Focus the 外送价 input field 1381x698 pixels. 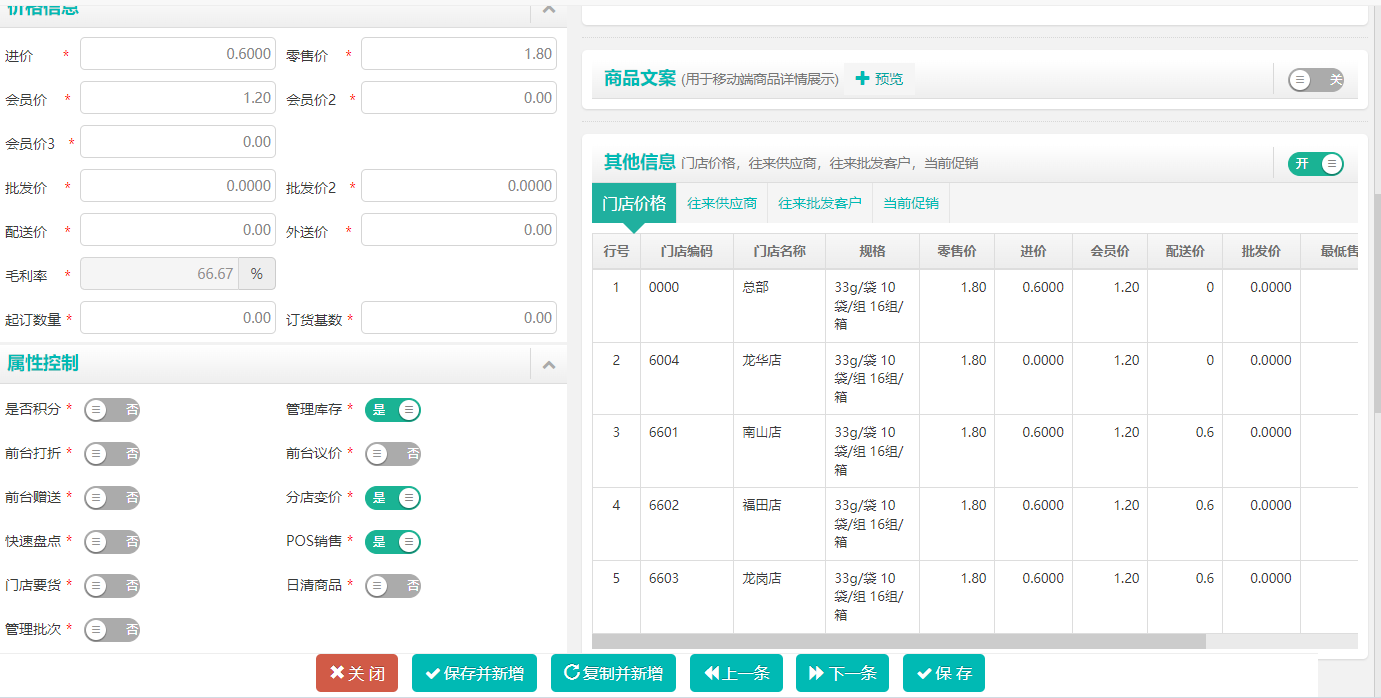tap(459, 230)
